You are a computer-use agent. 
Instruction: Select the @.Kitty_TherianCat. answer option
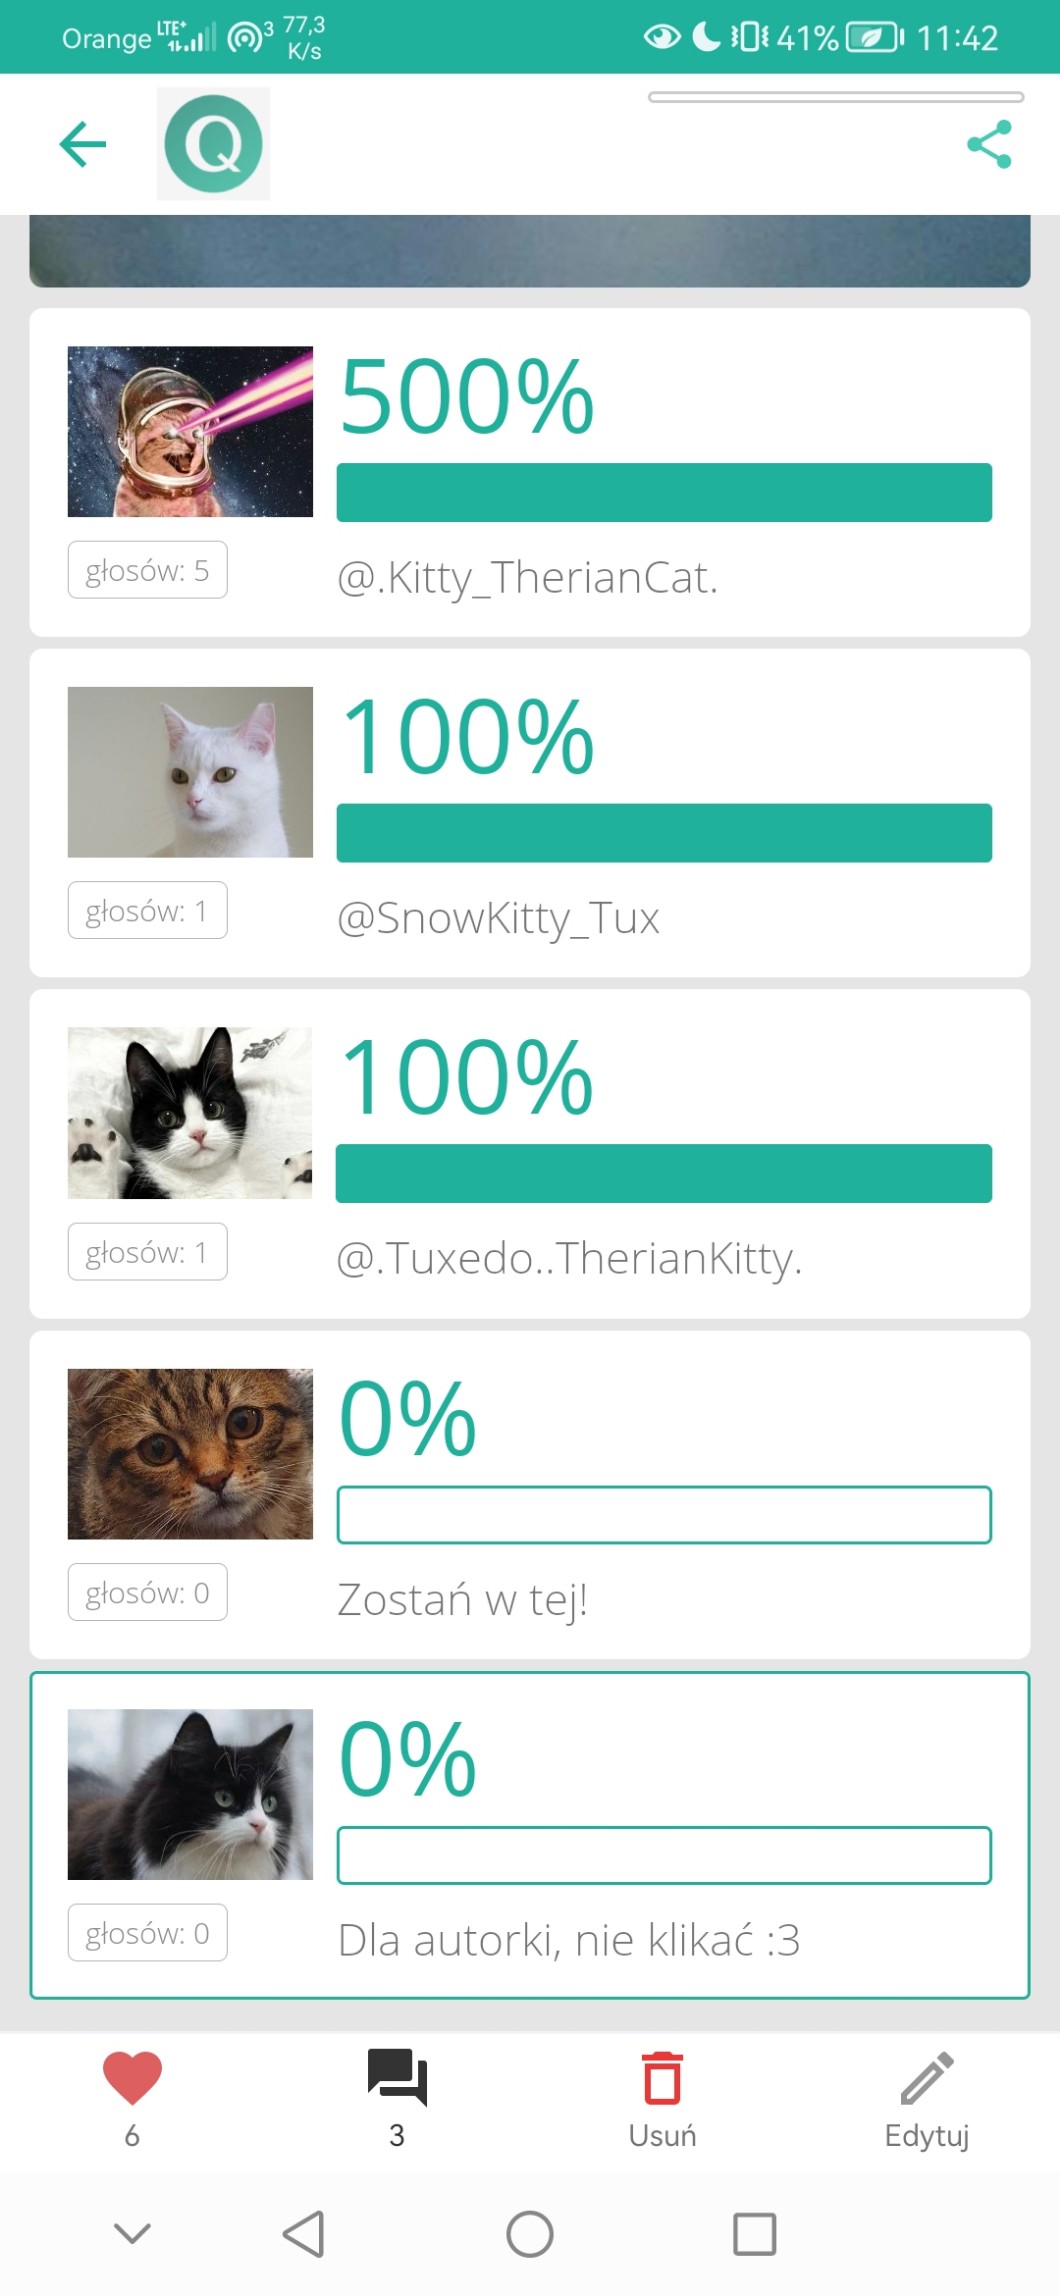tap(528, 578)
